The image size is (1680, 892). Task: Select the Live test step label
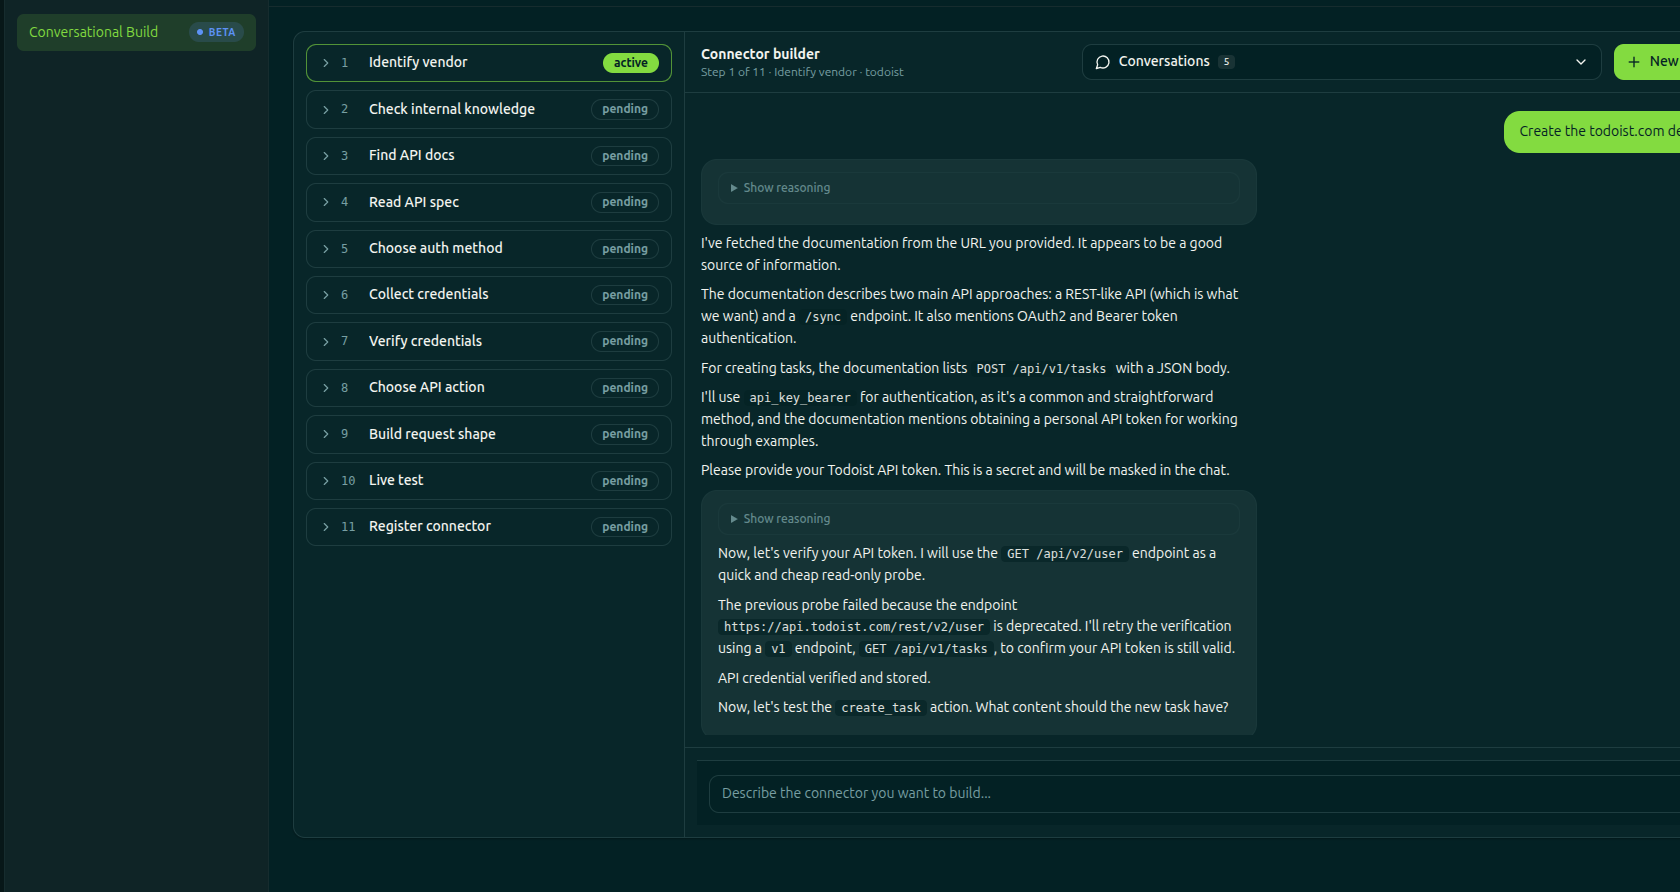pyautogui.click(x=396, y=480)
